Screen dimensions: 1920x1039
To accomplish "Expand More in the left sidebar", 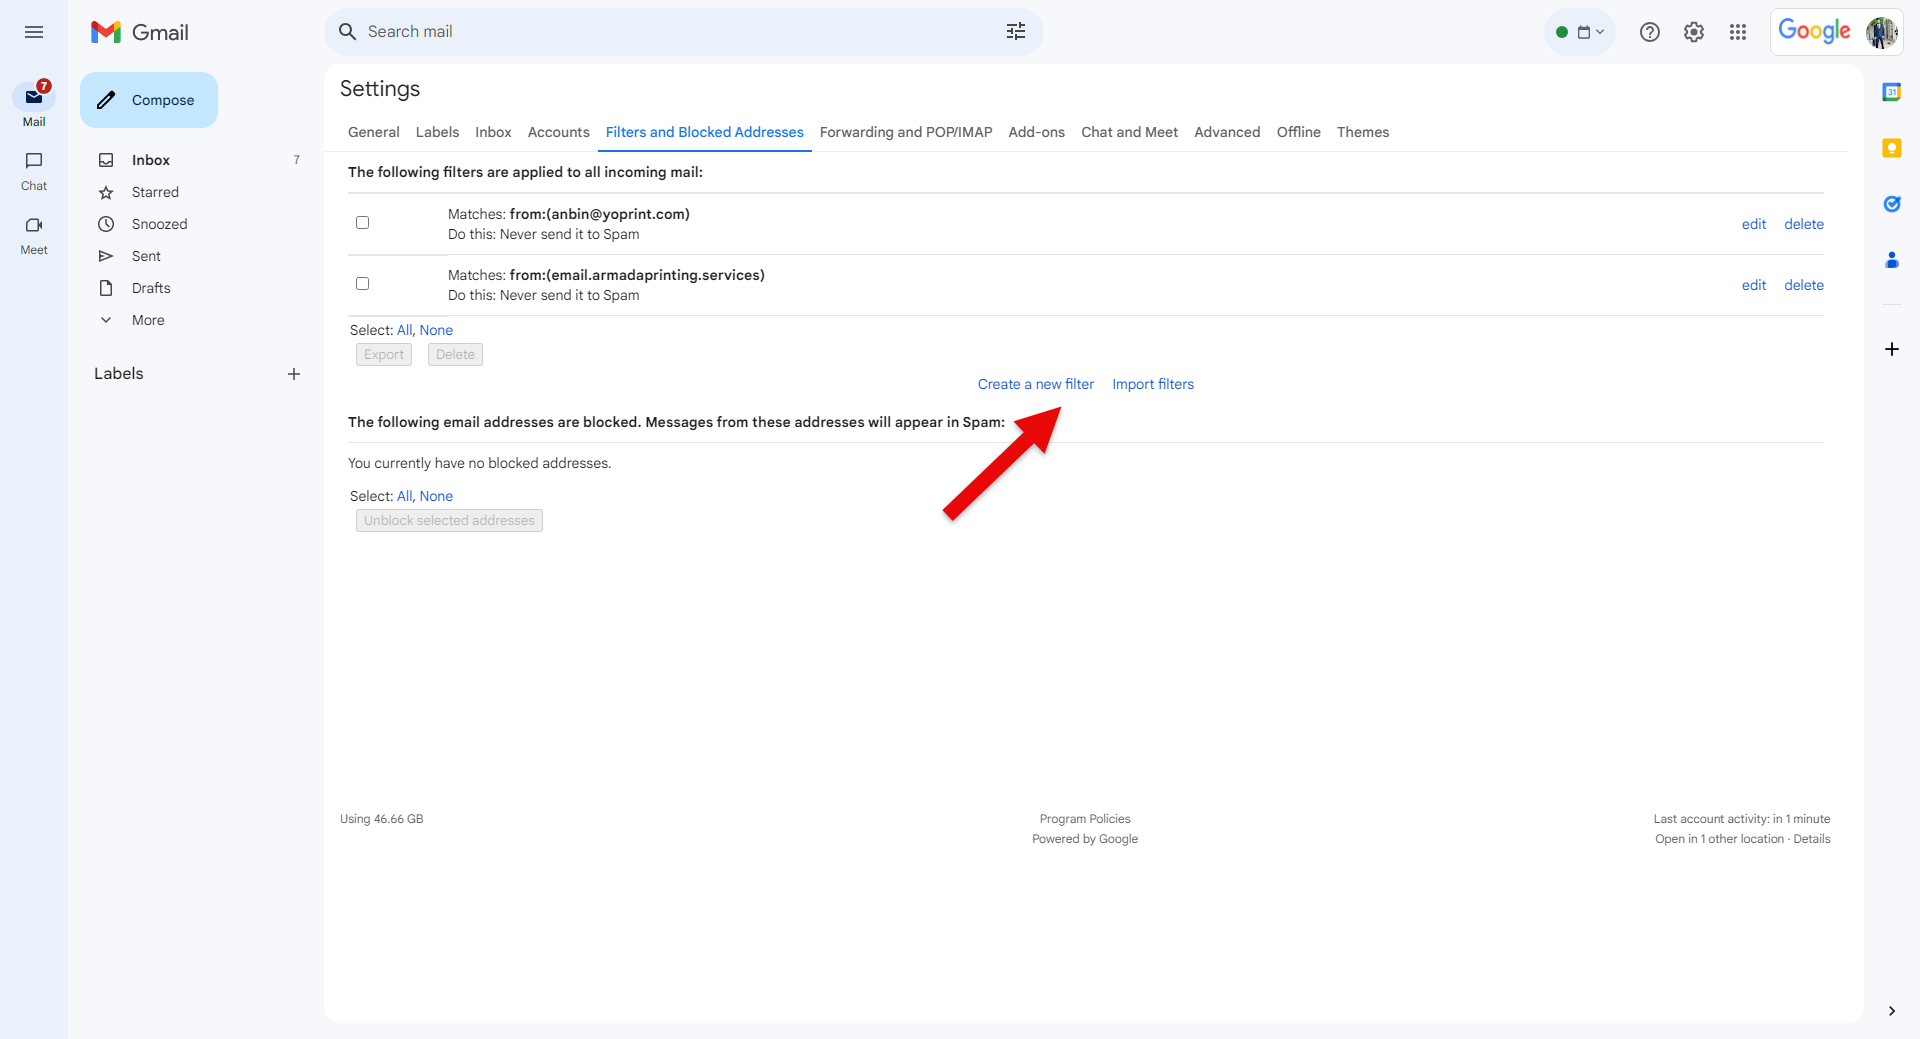I will tap(148, 320).
